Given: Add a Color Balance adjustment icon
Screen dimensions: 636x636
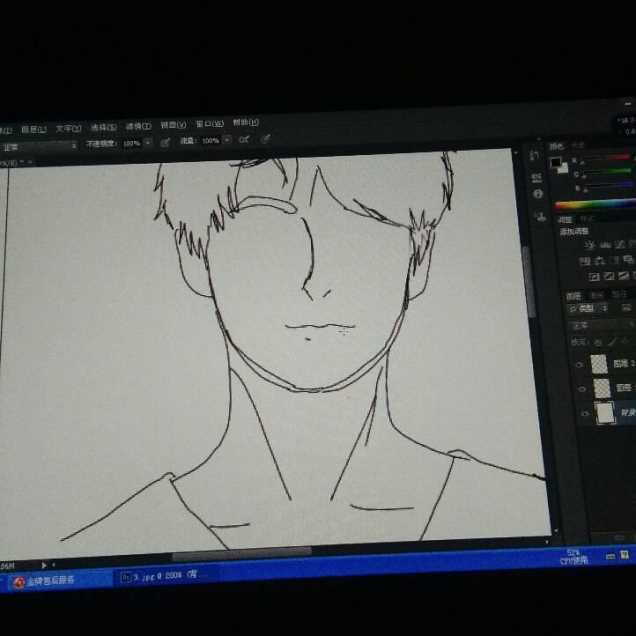Looking at the screenshot, I should [614, 260].
